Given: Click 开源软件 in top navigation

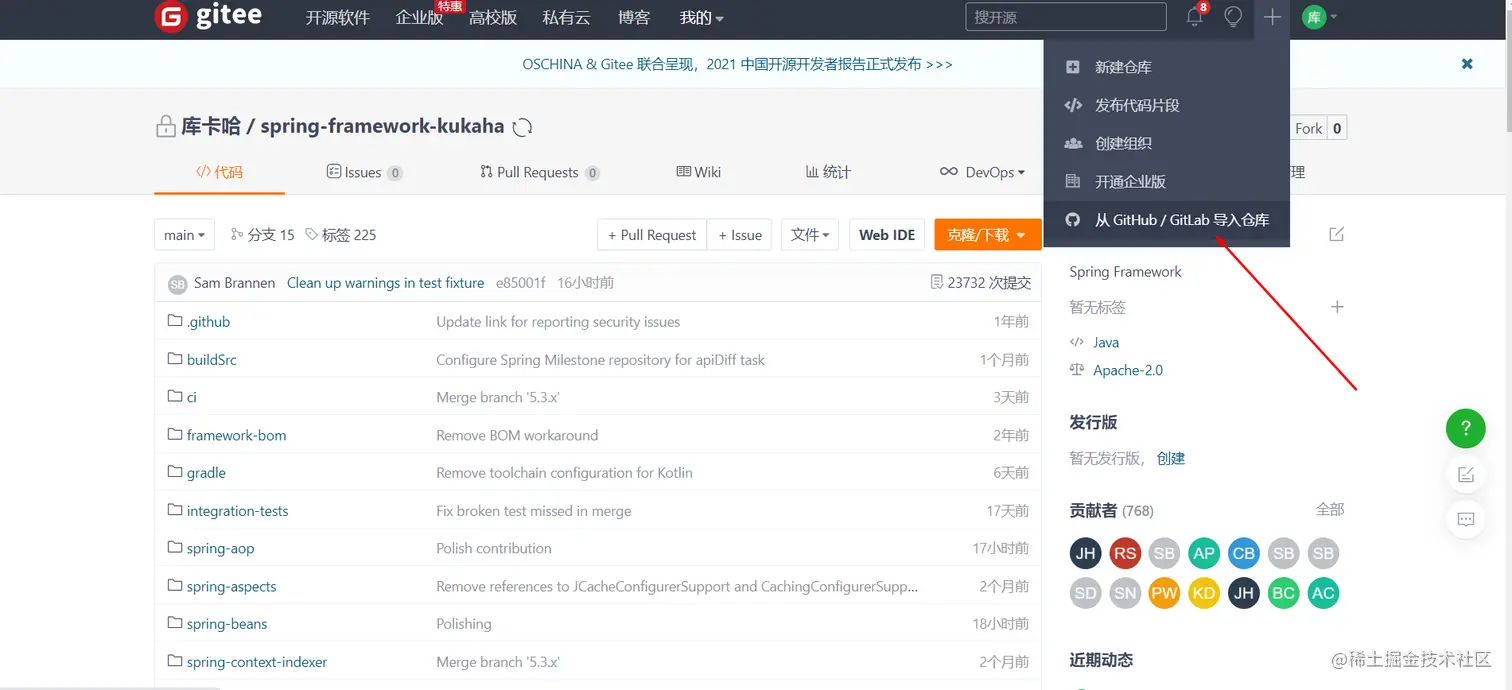Looking at the screenshot, I should [x=337, y=17].
